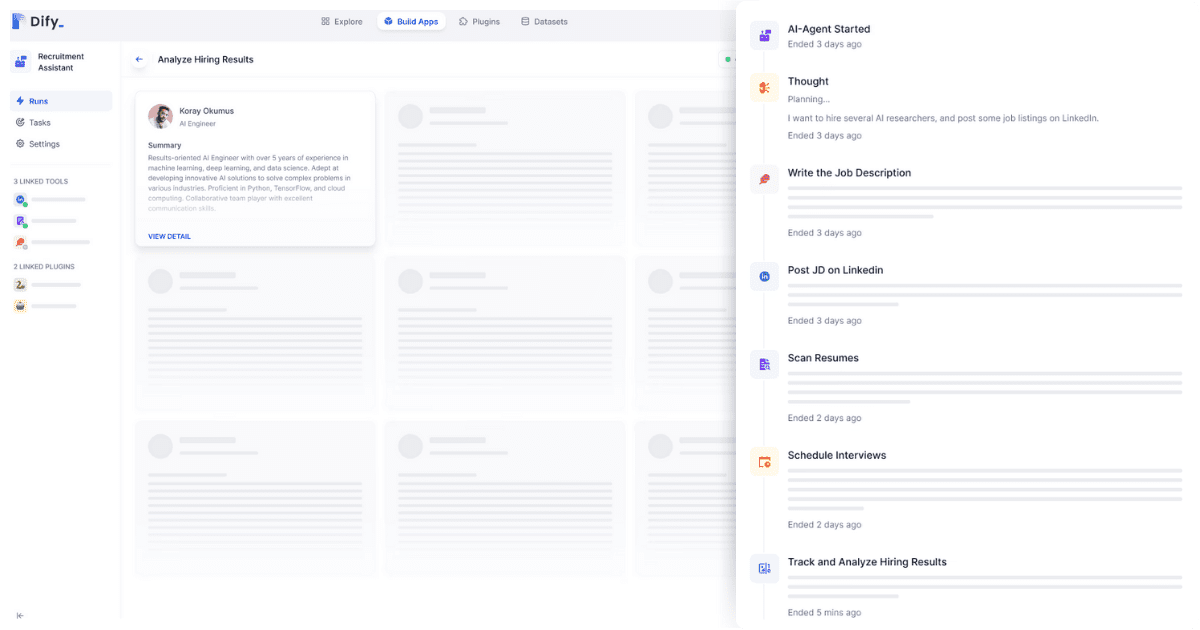Go to the Datasets tab

point(544,21)
